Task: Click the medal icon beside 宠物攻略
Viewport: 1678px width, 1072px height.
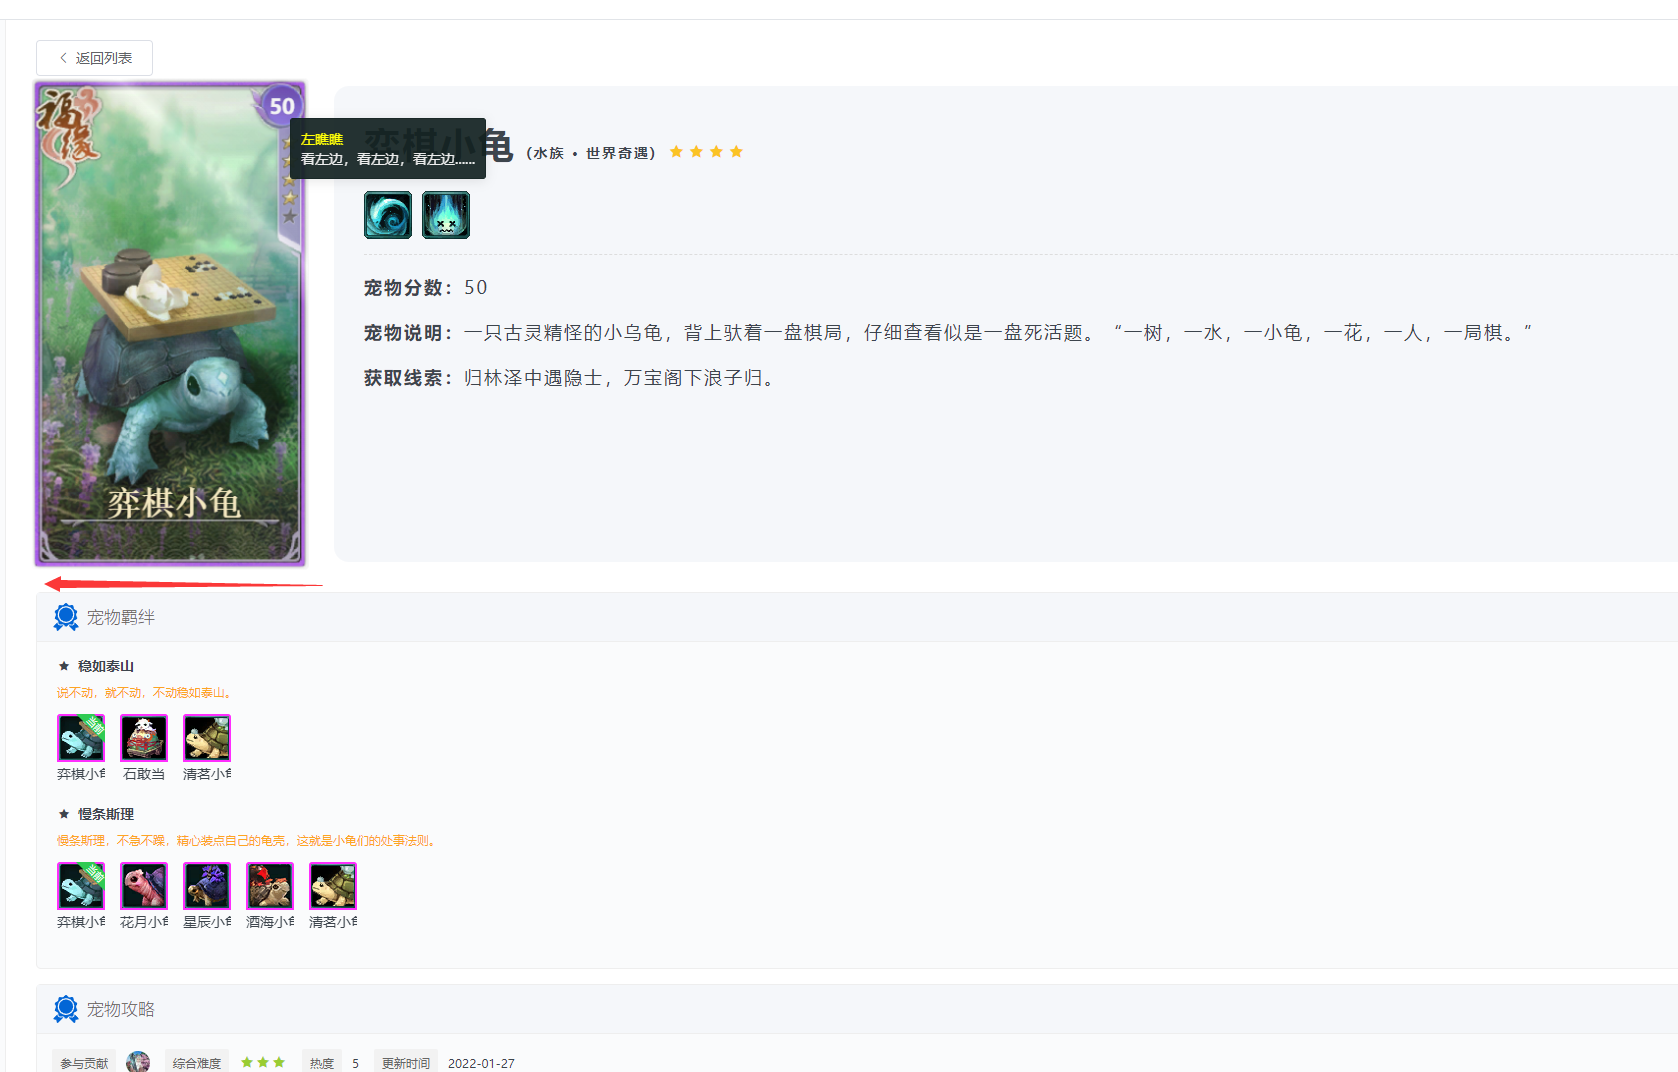Action: [x=65, y=1009]
